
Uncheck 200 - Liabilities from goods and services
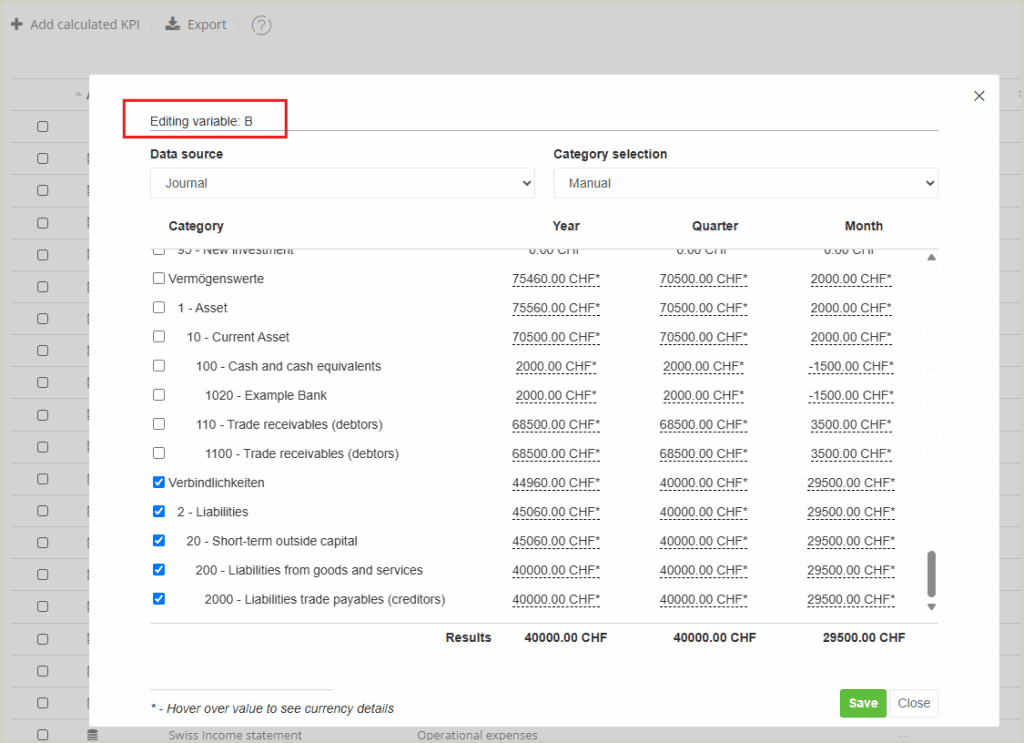[159, 569]
